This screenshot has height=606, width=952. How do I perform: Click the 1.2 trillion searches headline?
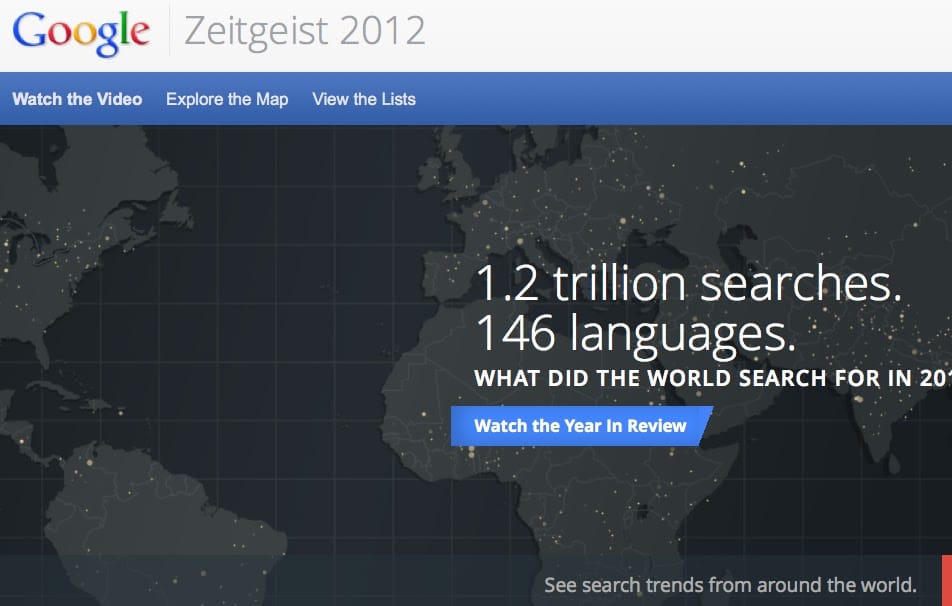tap(688, 284)
